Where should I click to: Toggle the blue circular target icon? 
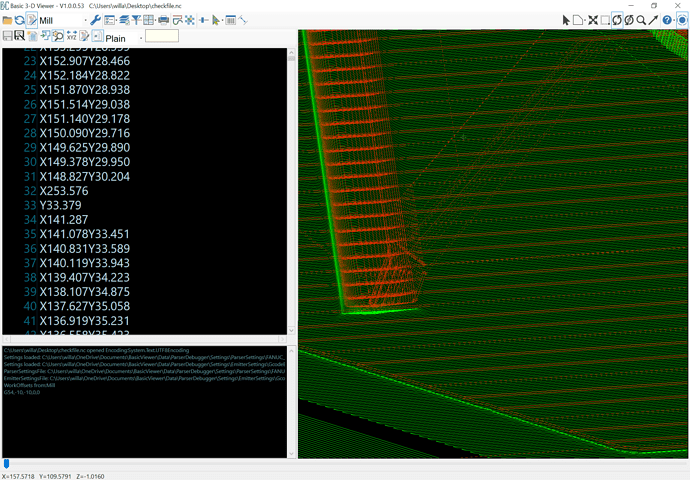682,20
